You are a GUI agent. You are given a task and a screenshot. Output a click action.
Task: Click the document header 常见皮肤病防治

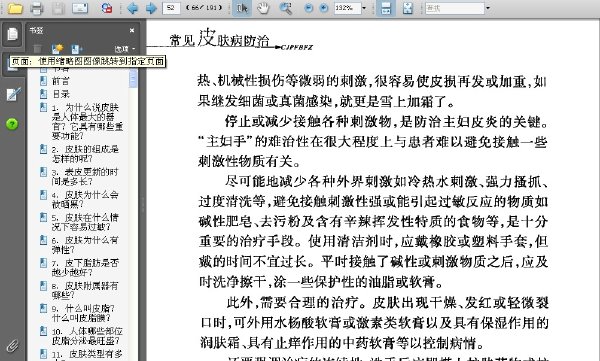(220, 38)
